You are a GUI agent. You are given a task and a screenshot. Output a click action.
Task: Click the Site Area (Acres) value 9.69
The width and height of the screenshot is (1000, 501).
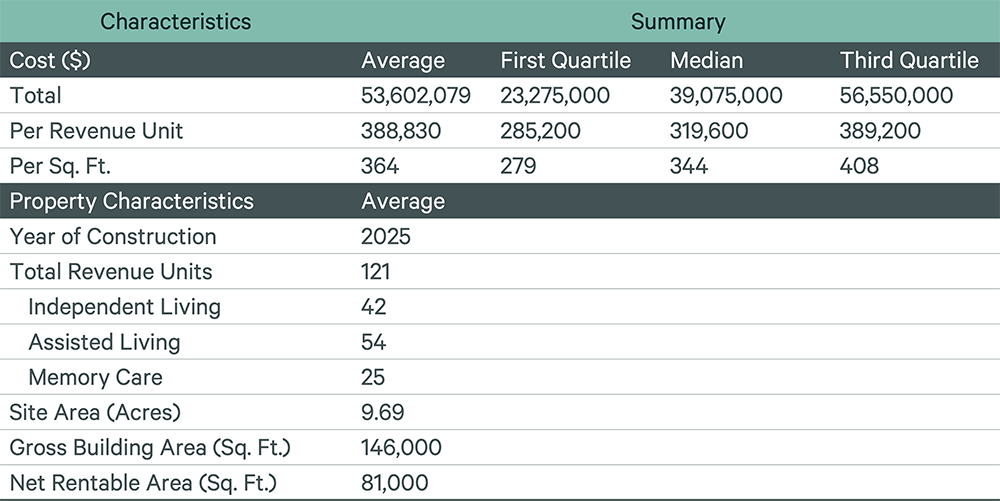click(383, 412)
